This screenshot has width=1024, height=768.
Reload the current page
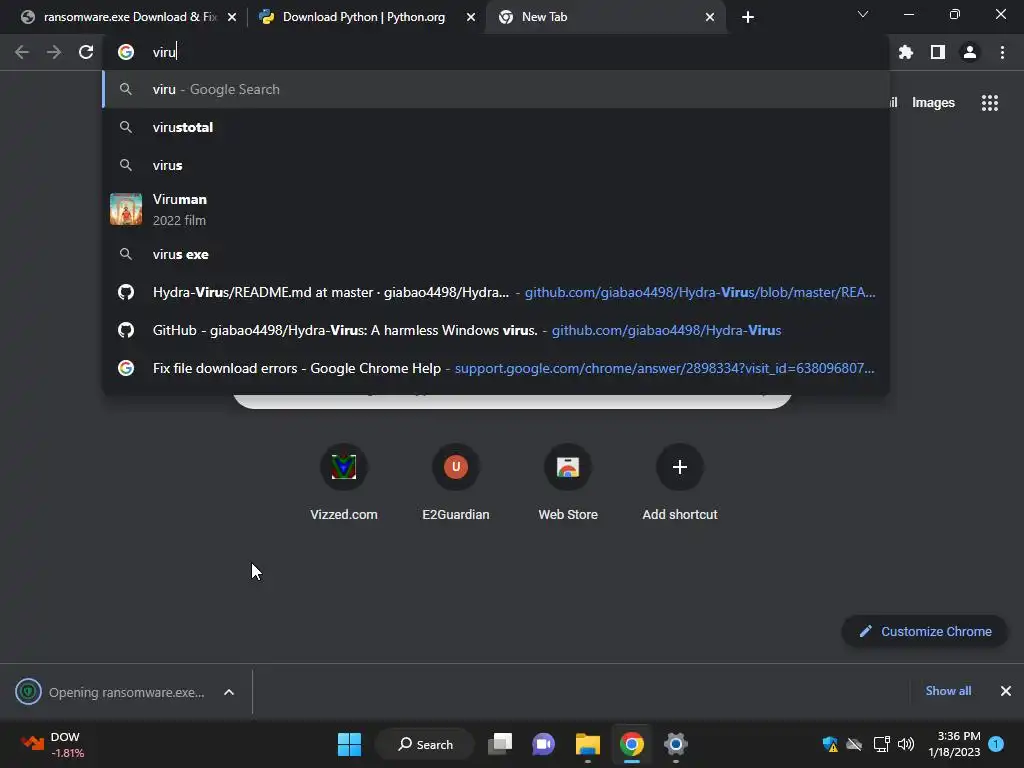(86, 52)
